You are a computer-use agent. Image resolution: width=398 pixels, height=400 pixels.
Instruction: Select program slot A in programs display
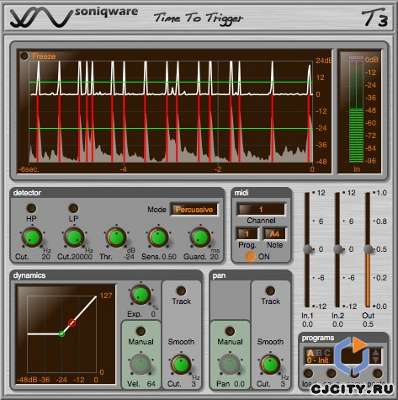pyautogui.click(x=310, y=353)
